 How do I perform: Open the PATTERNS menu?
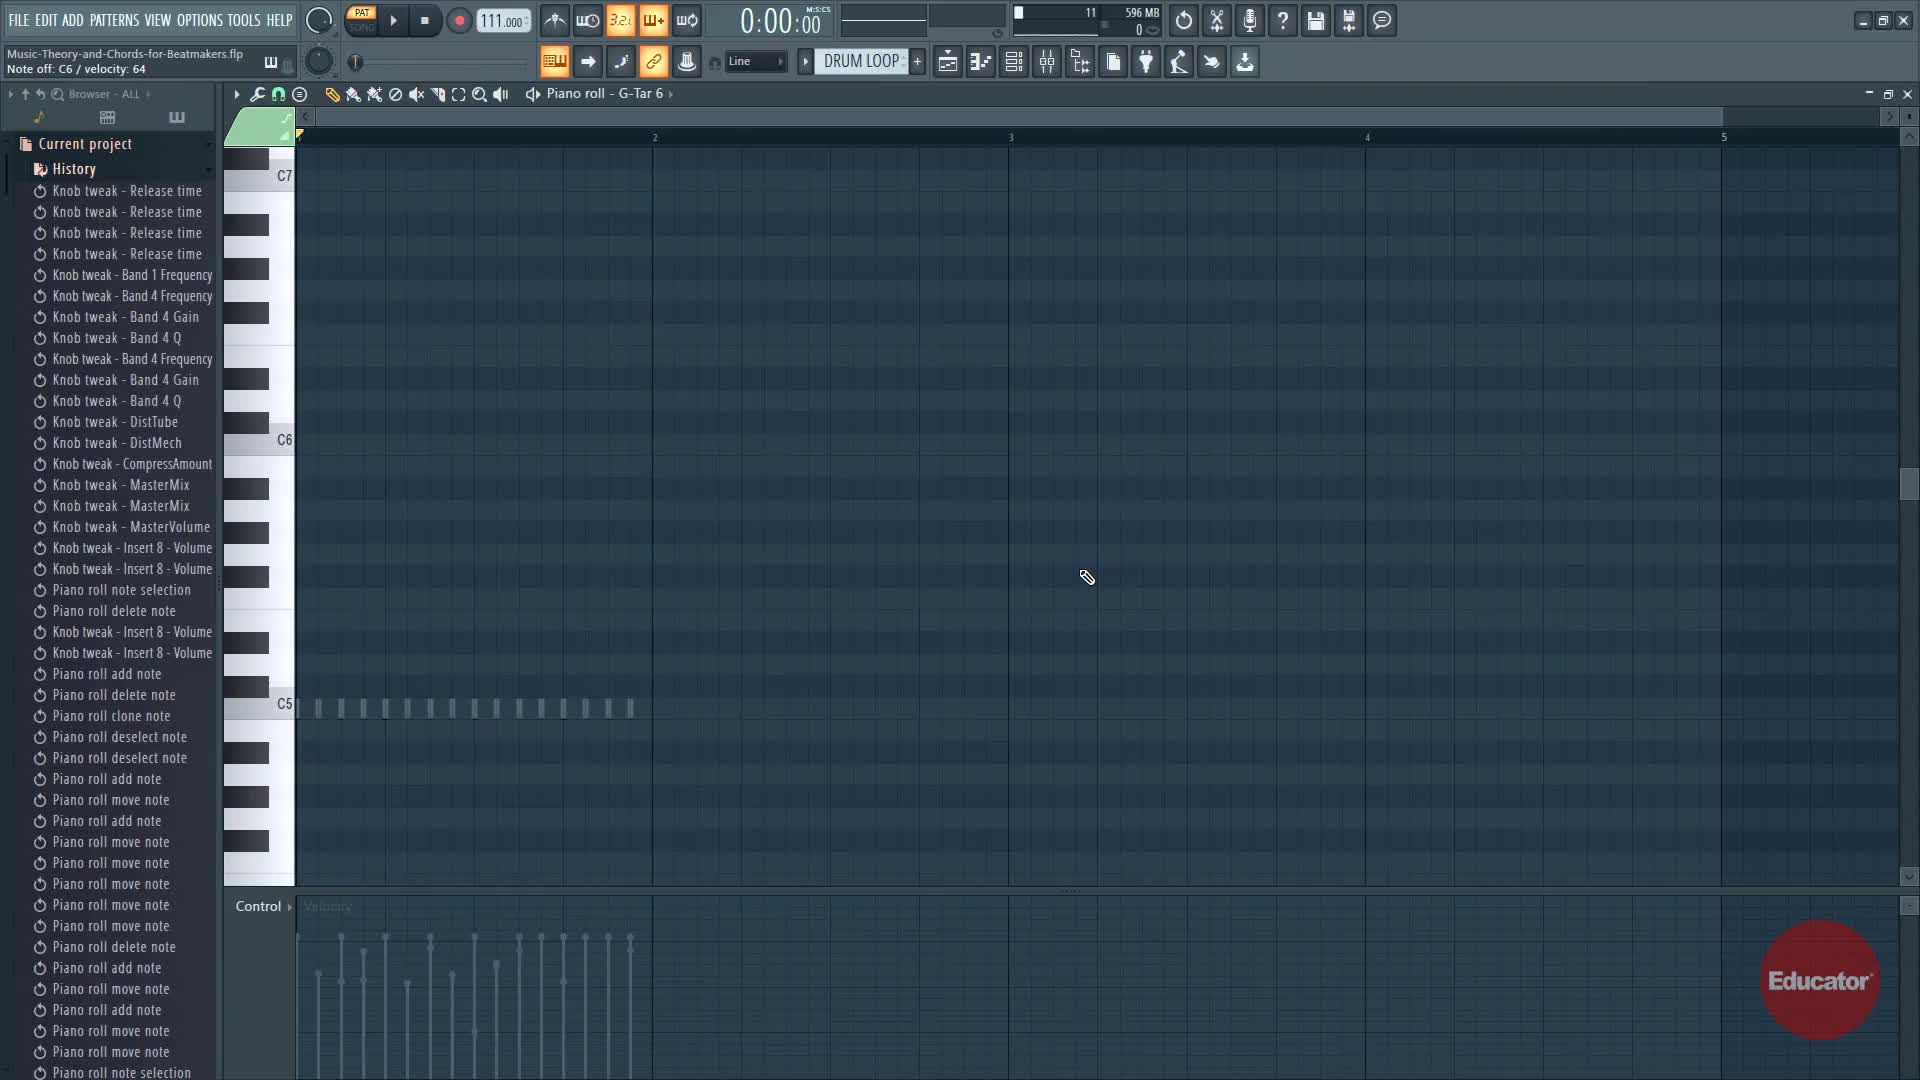[x=114, y=20]
